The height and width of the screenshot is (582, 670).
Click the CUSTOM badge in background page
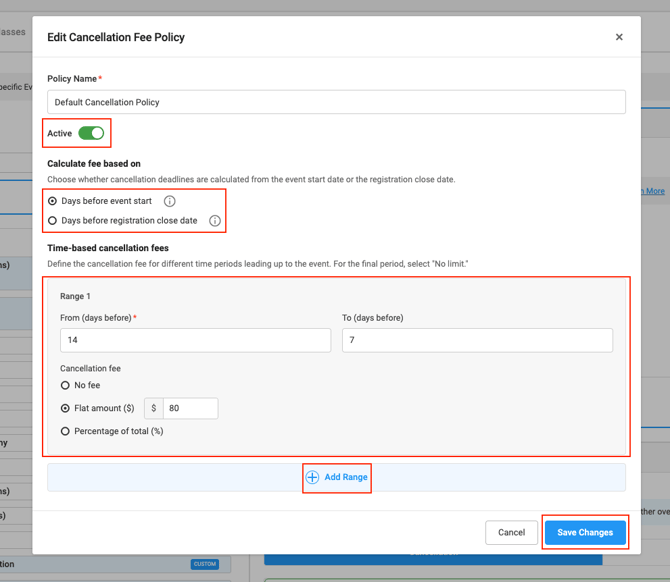[x=205, y=564]
